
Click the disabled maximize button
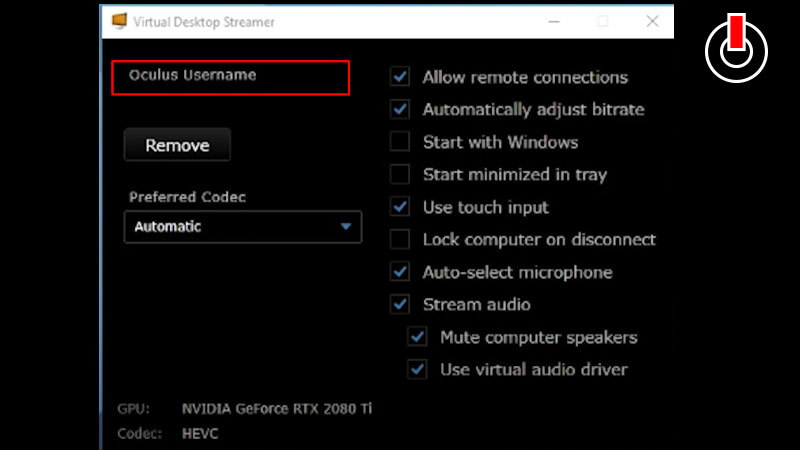[603, 21]
